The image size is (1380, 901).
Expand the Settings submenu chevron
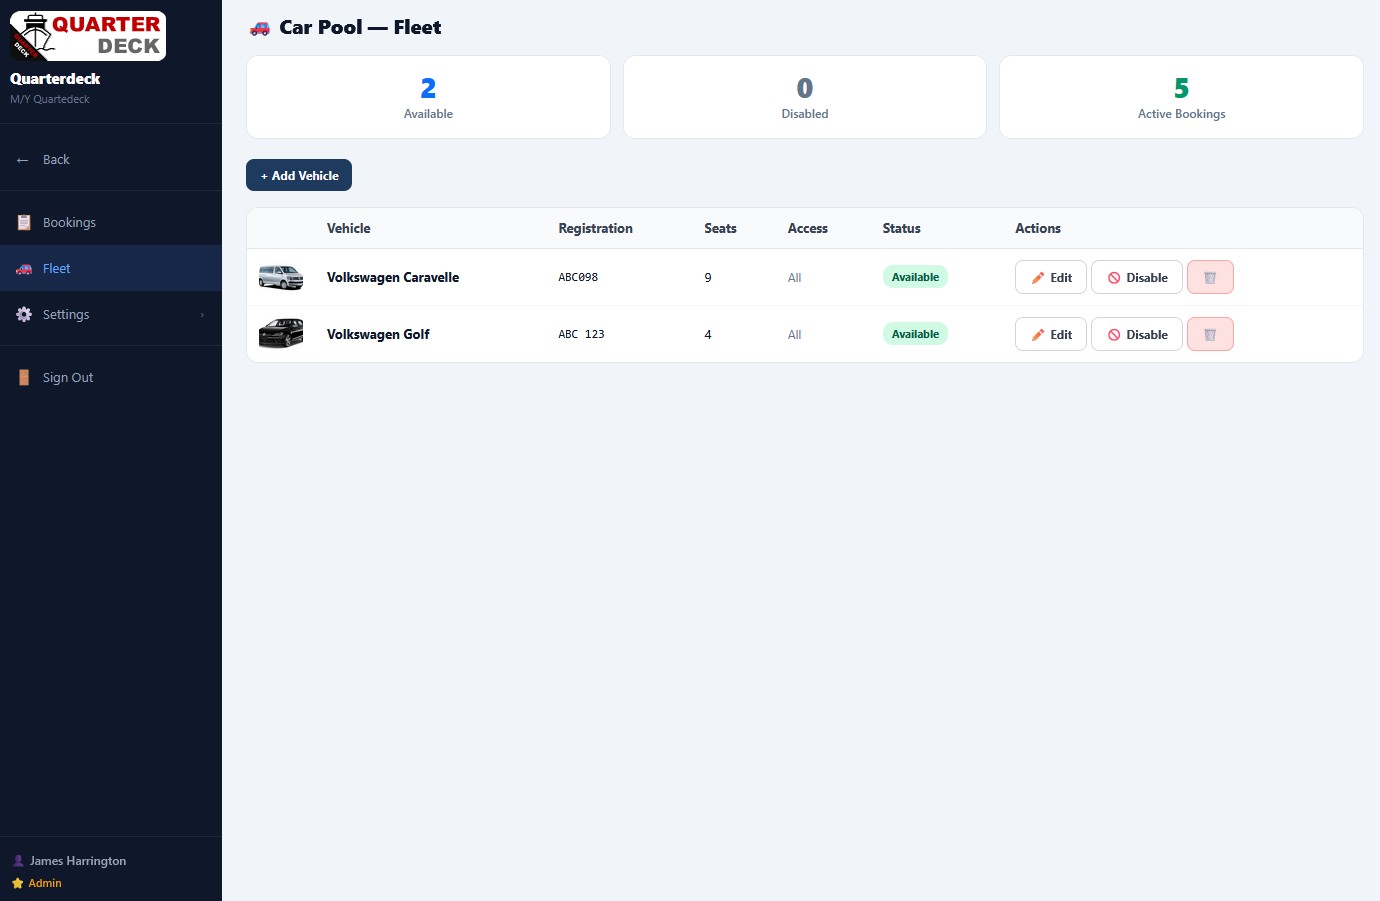pos(202,315)
